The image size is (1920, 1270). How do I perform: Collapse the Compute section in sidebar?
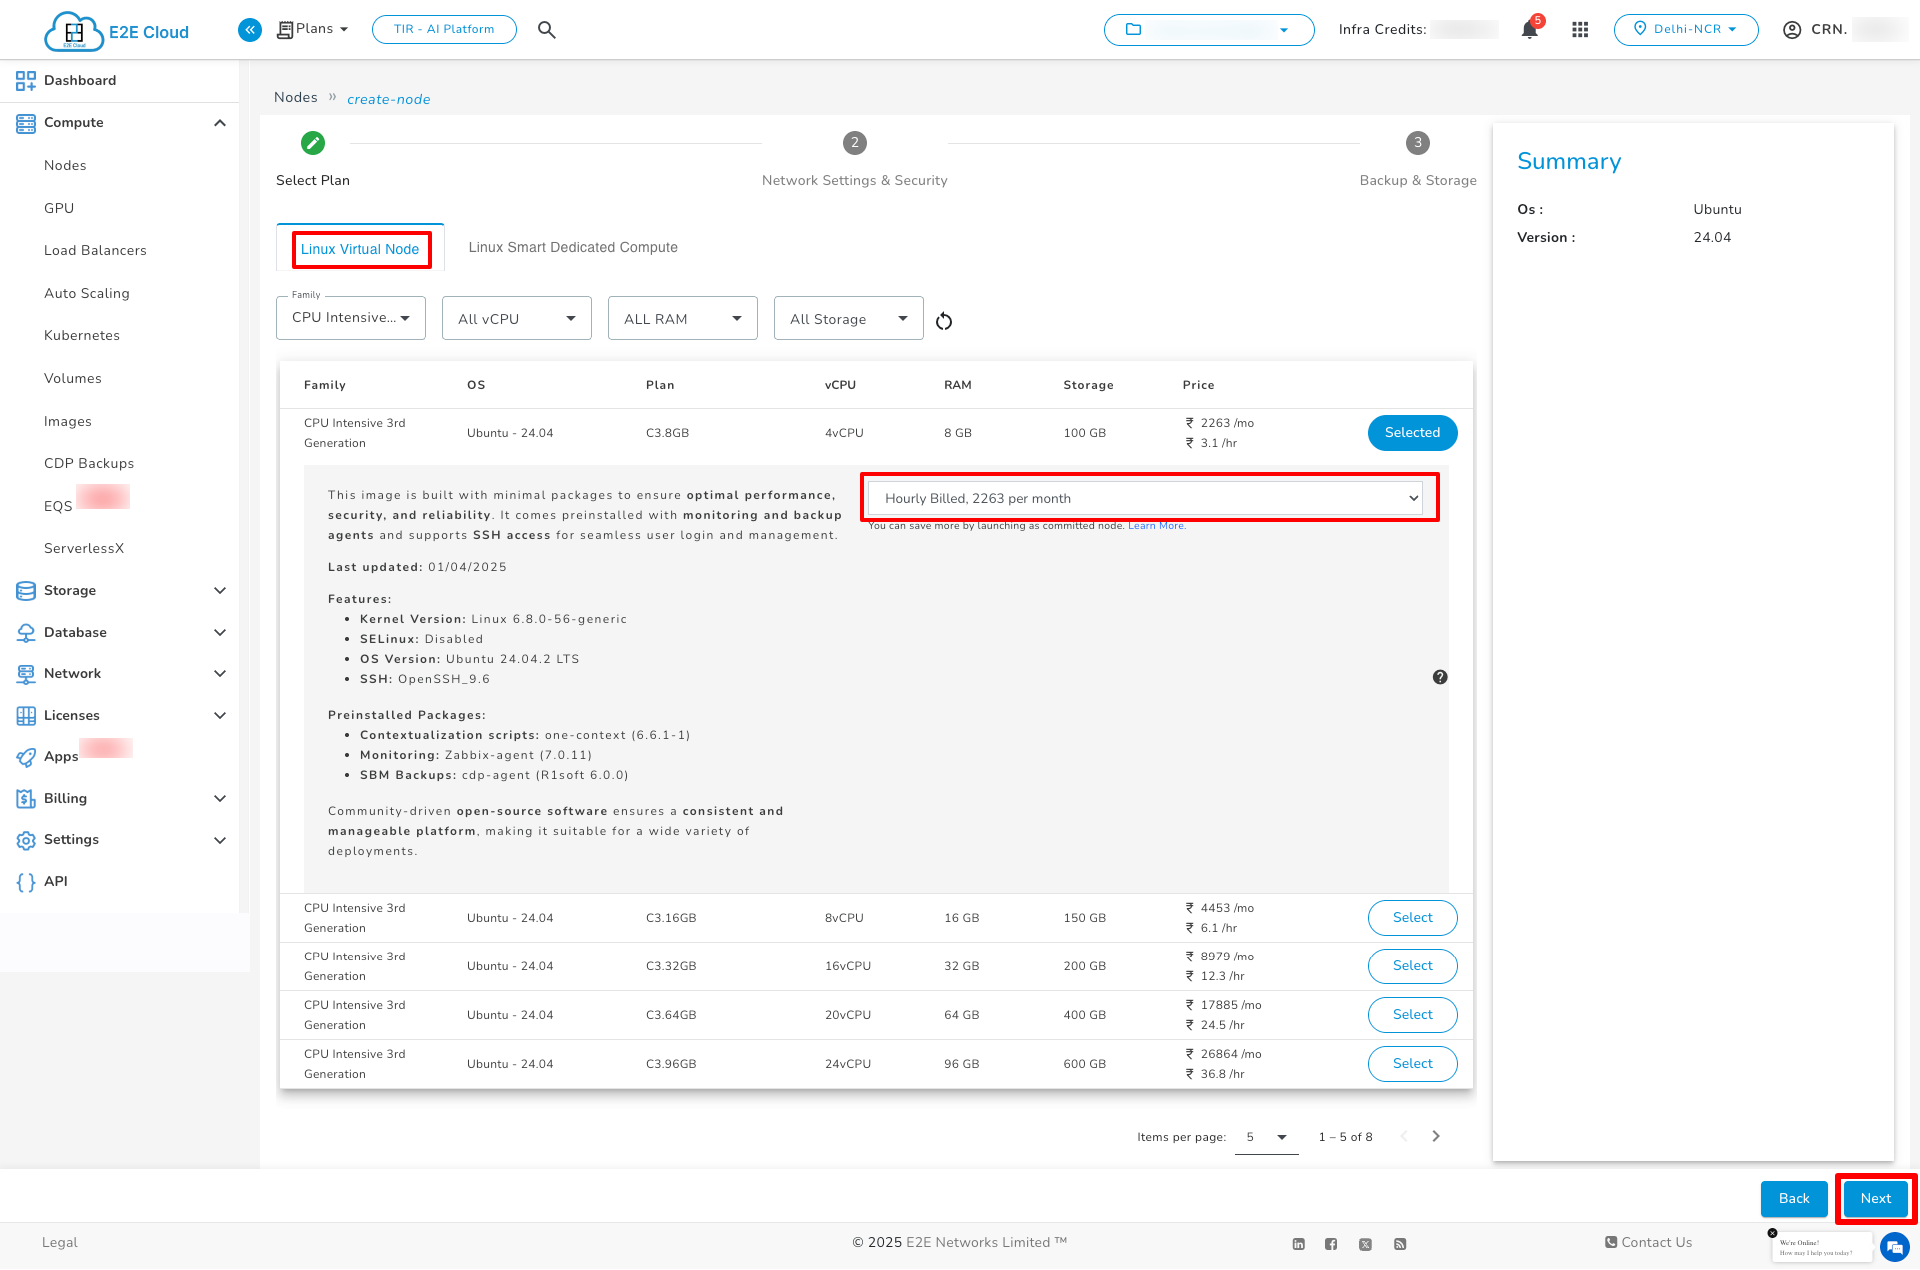(x=219, y=122)
